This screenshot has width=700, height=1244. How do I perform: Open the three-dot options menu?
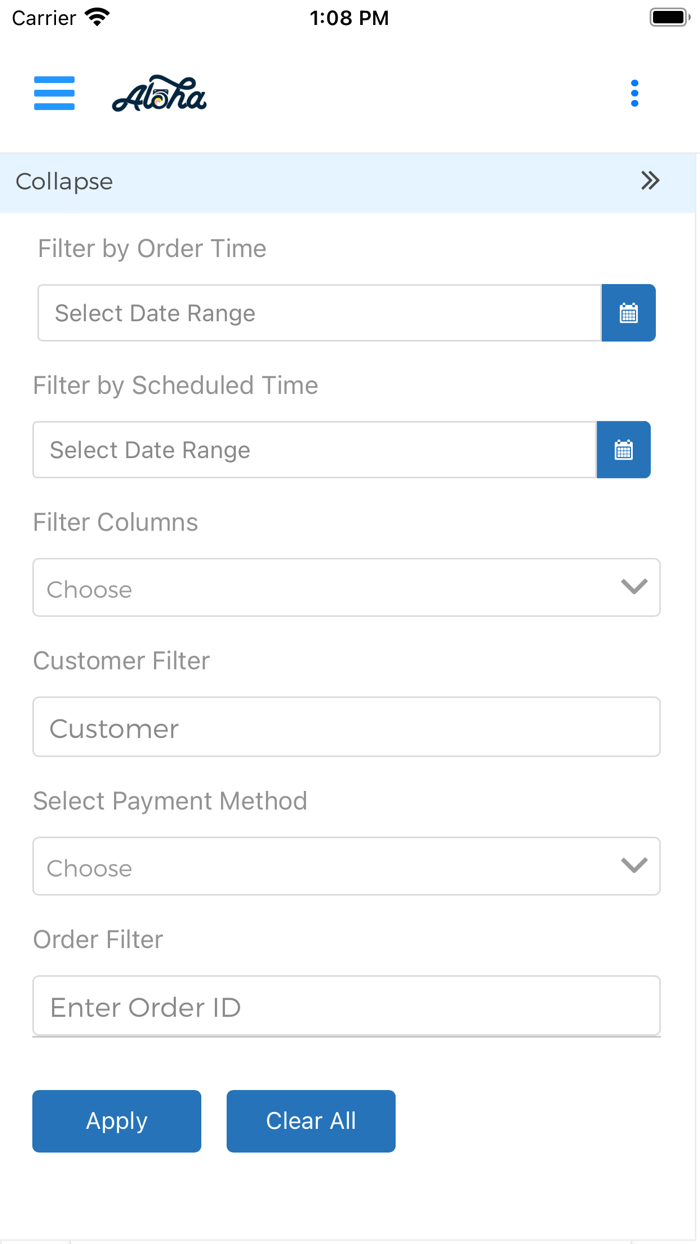pyautogui.click(x=634, y=93)
